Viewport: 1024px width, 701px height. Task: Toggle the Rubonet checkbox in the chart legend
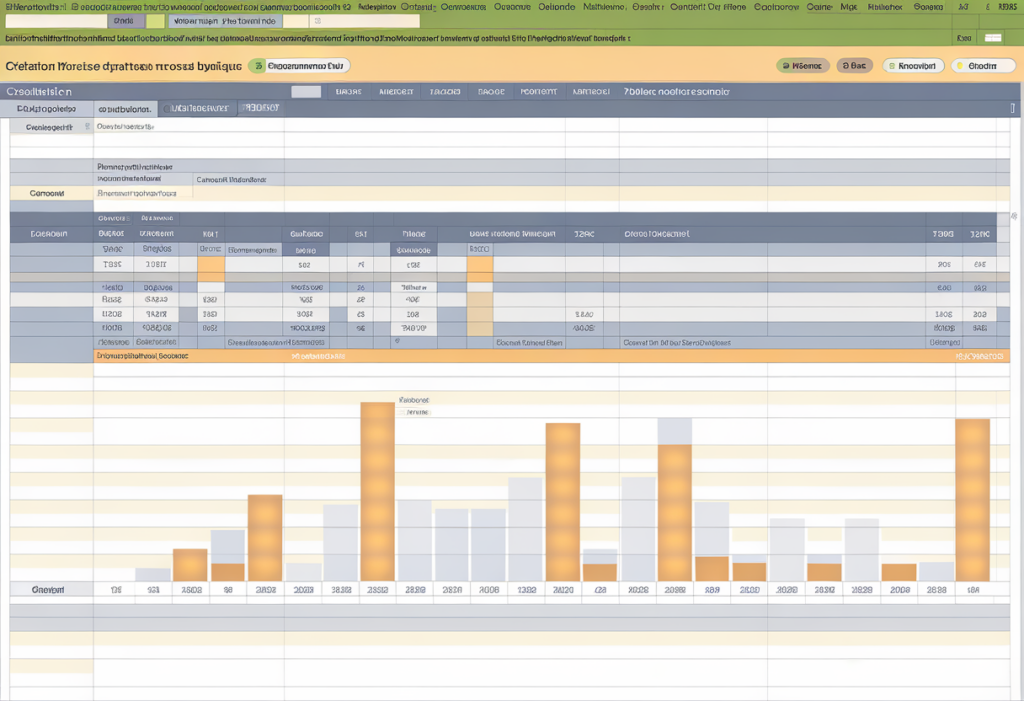(402, 398)
